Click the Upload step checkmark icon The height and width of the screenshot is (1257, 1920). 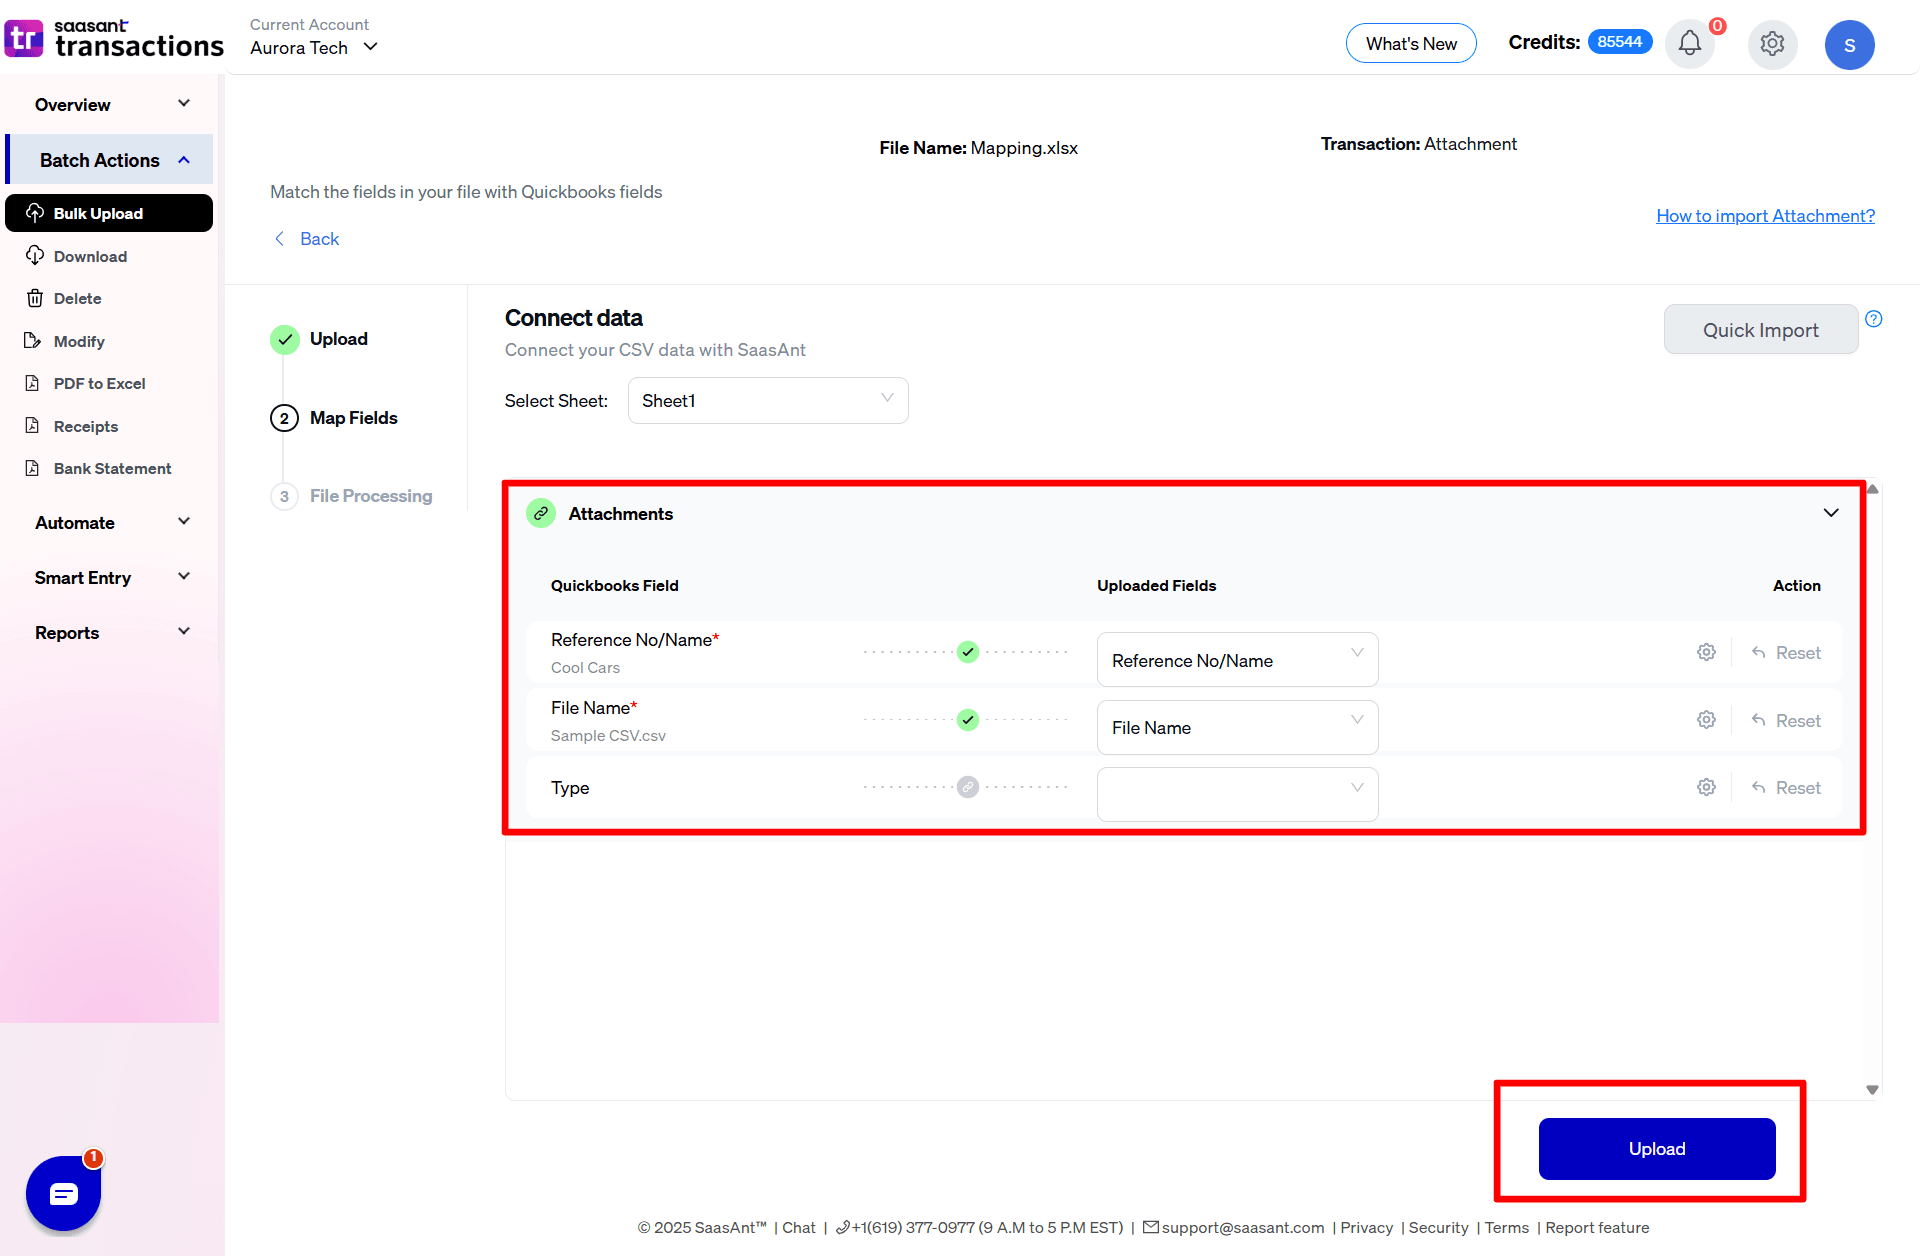285,339
